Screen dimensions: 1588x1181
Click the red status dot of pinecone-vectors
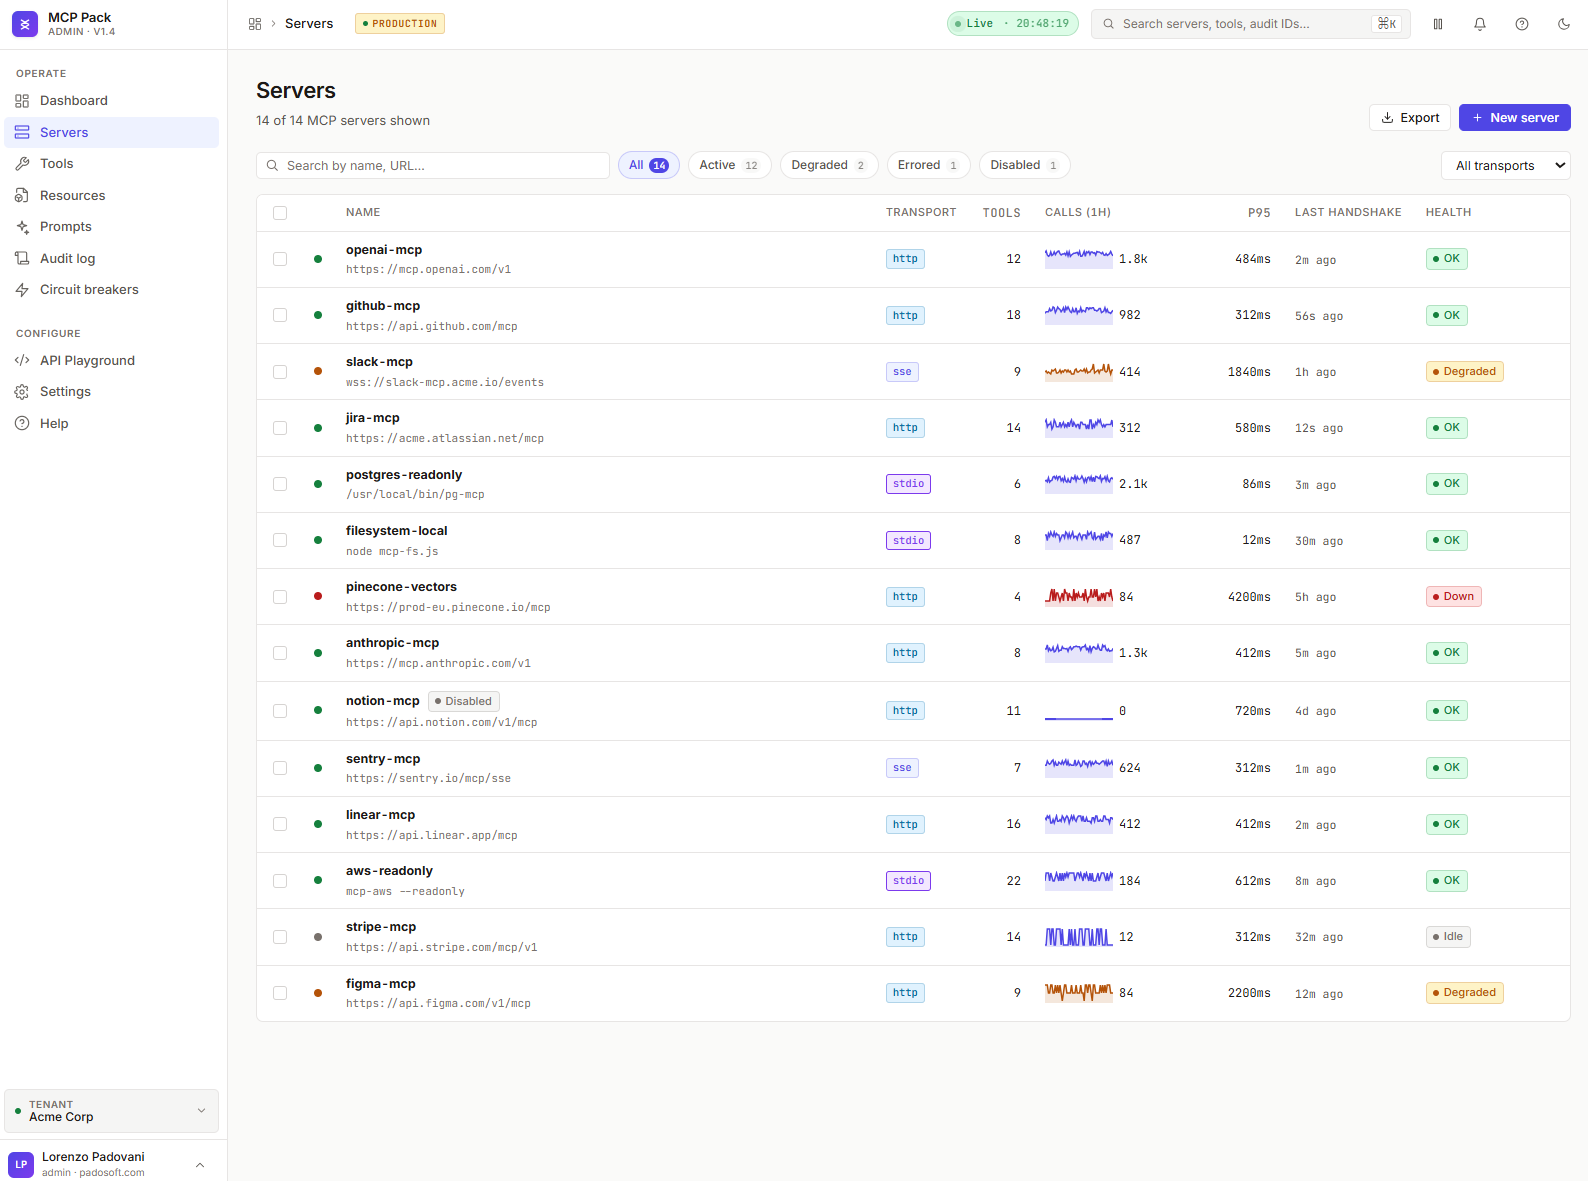(x=318, y=596)
